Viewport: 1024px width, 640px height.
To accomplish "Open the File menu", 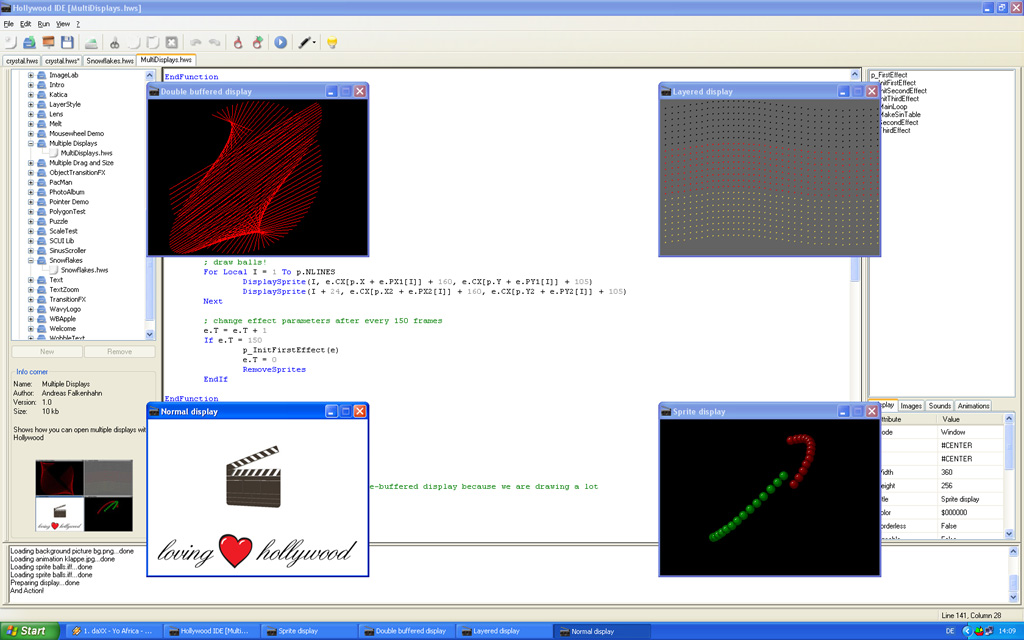I will [8, 24].
